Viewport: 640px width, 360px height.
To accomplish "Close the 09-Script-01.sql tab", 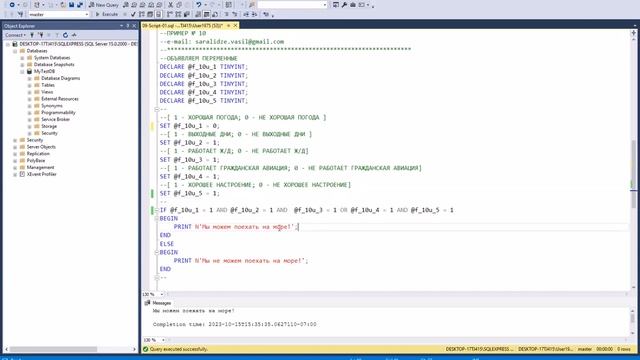I will [x=235, y=25].
